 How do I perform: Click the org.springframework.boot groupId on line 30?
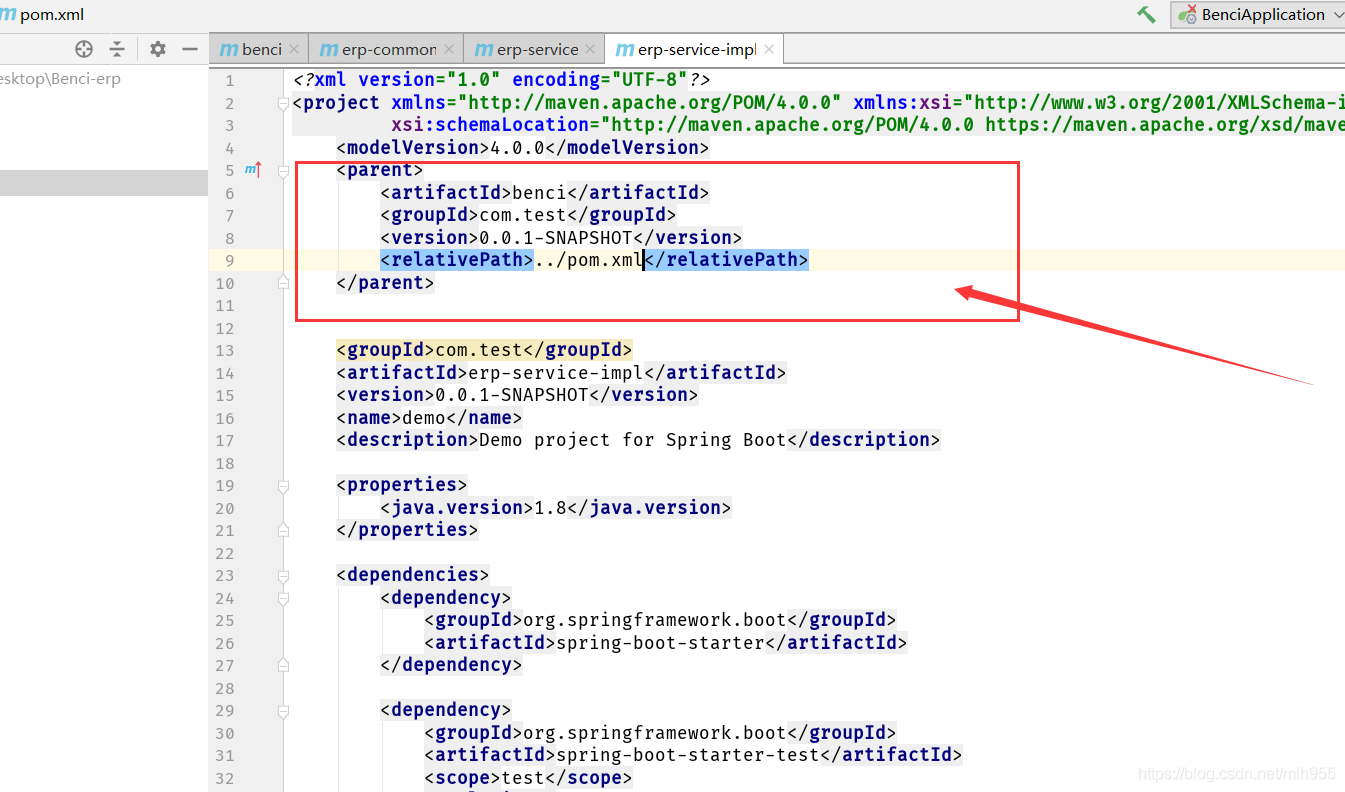pyautogui.click(x=655, y=733)
